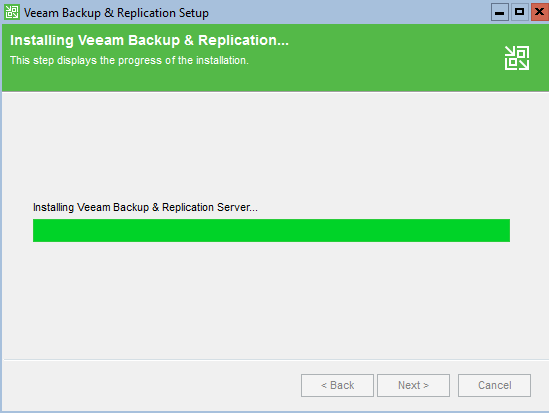Click the blank green banner area below subtitle
Viewport: 549px width, 413px height.
(x=245, y=80)
